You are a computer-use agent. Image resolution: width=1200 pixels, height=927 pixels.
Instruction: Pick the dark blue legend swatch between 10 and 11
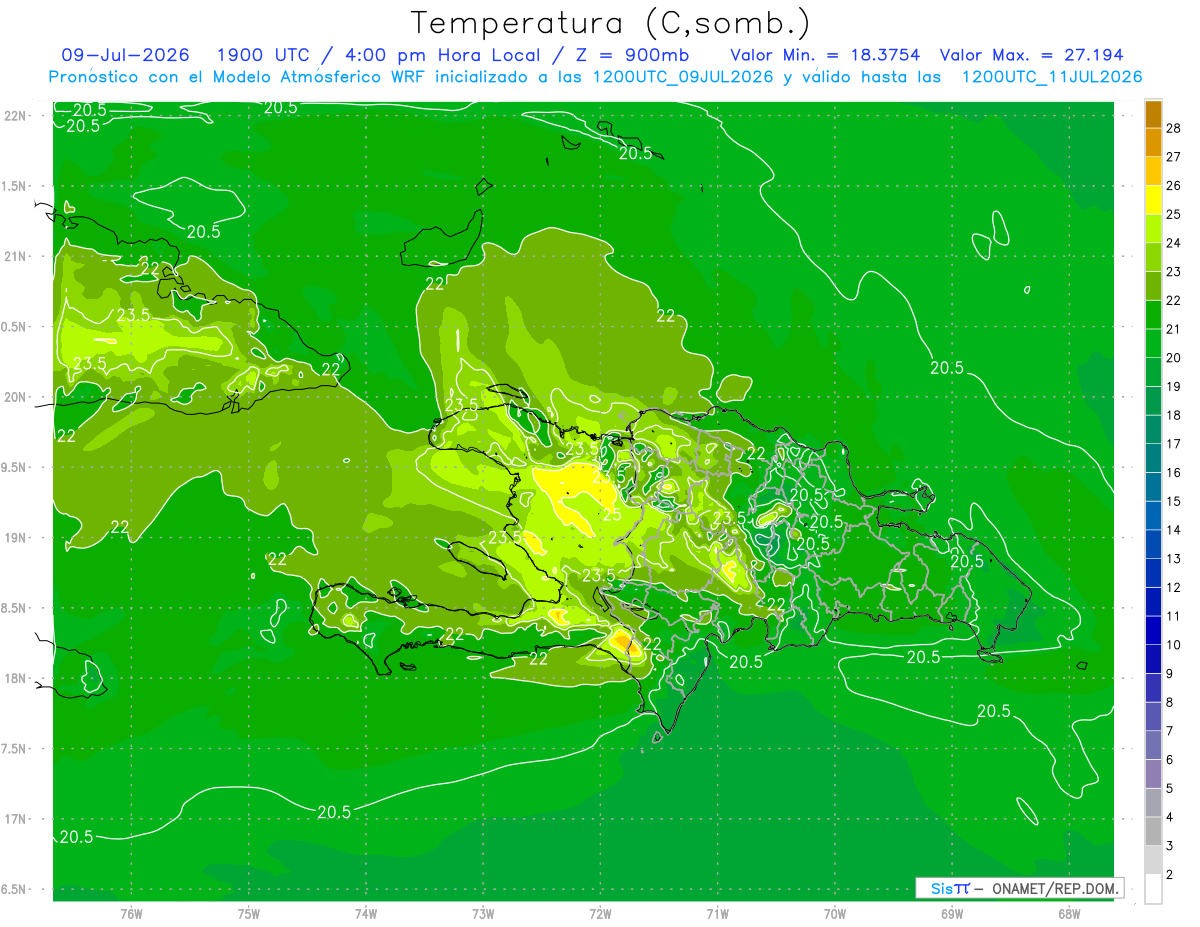tap(1153, 631)
